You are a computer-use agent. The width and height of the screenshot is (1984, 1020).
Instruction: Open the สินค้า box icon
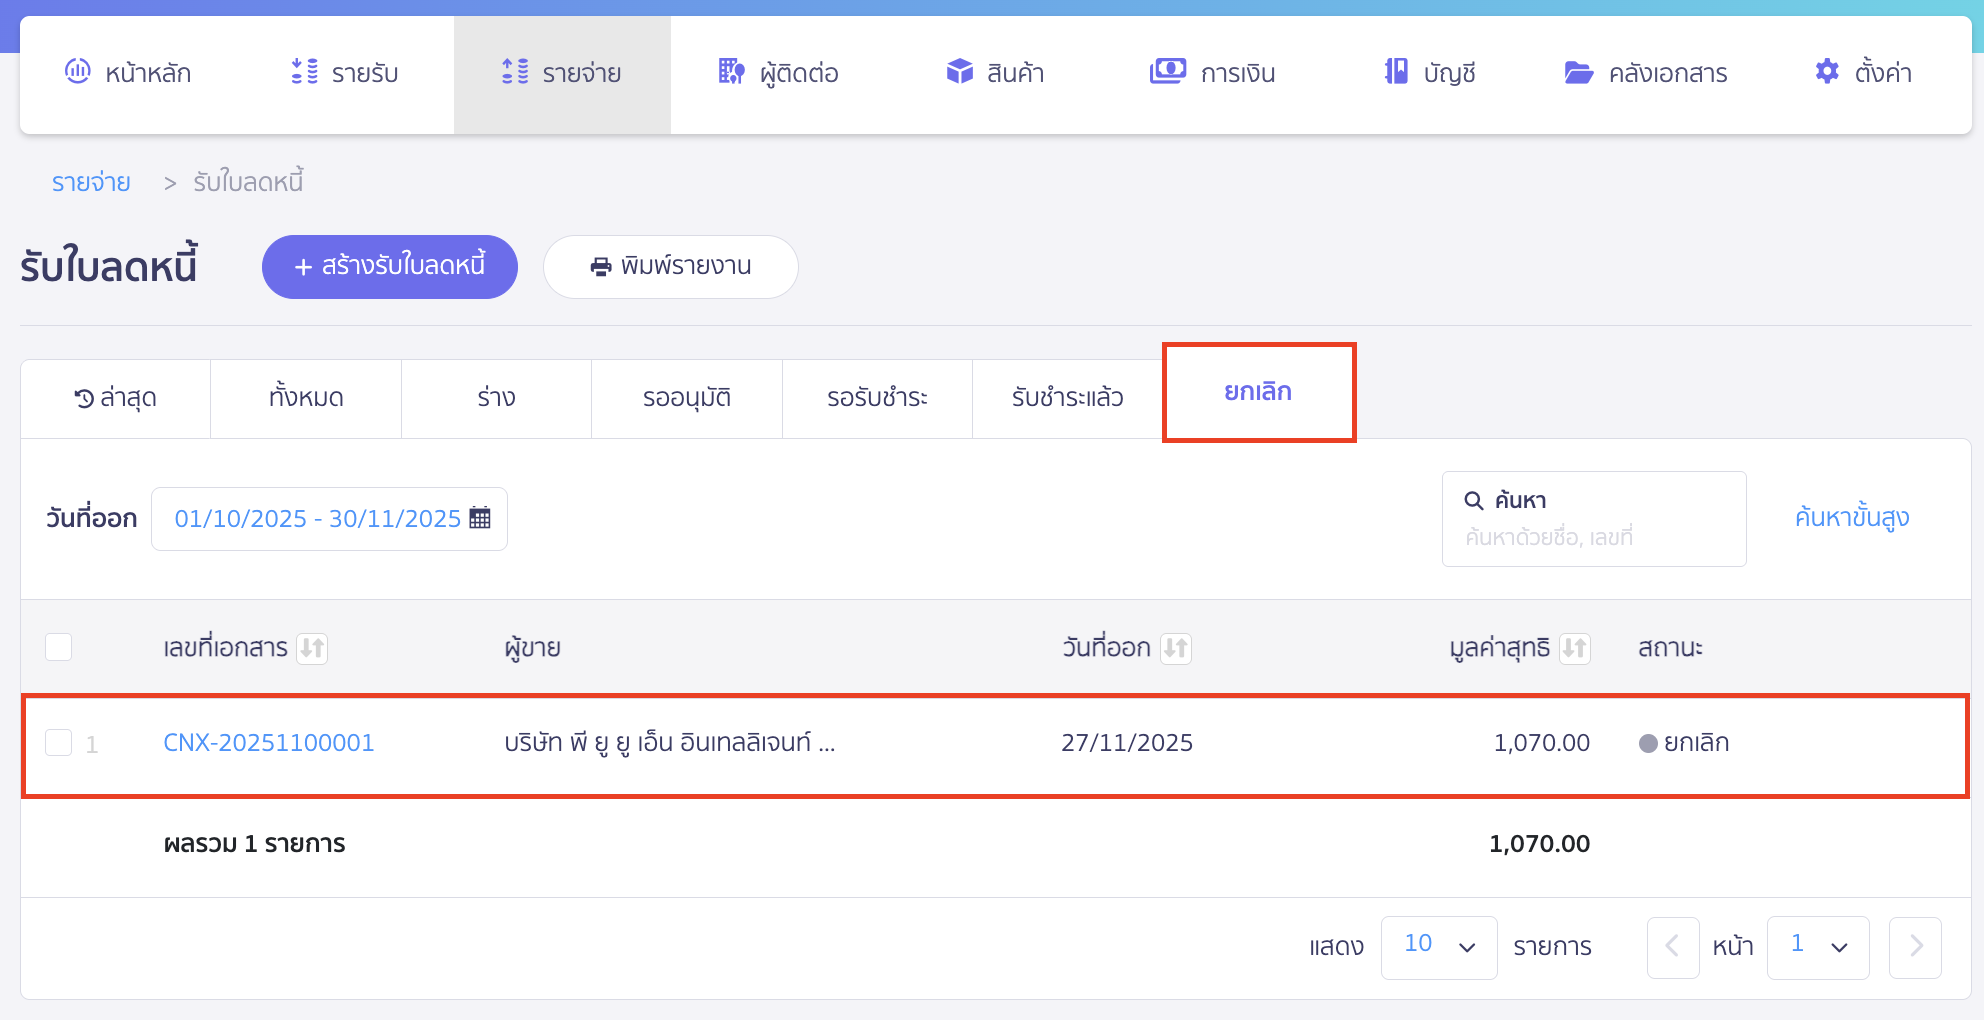tap(959, 71)
